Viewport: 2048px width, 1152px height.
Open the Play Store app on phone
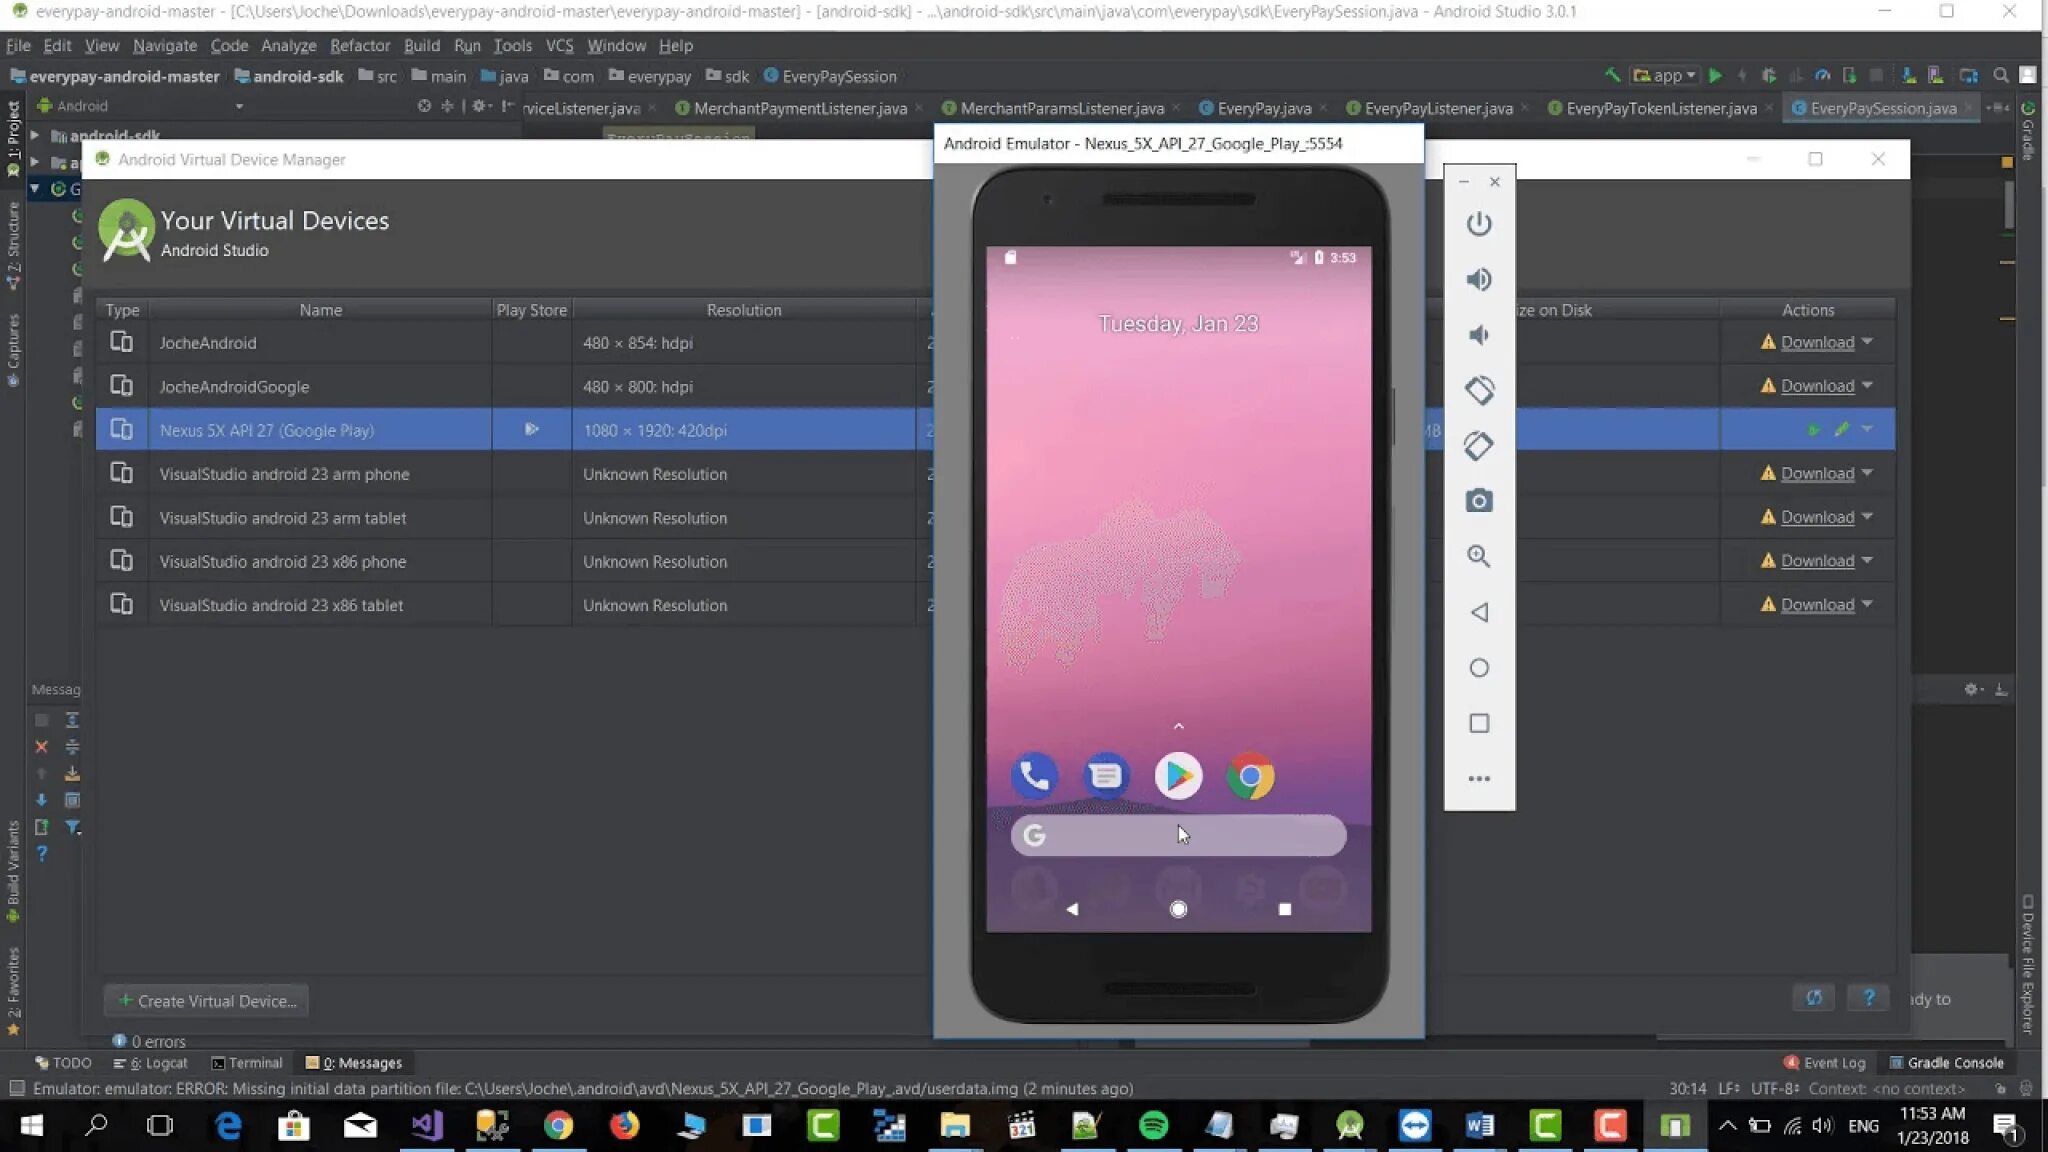(1178, 776)
